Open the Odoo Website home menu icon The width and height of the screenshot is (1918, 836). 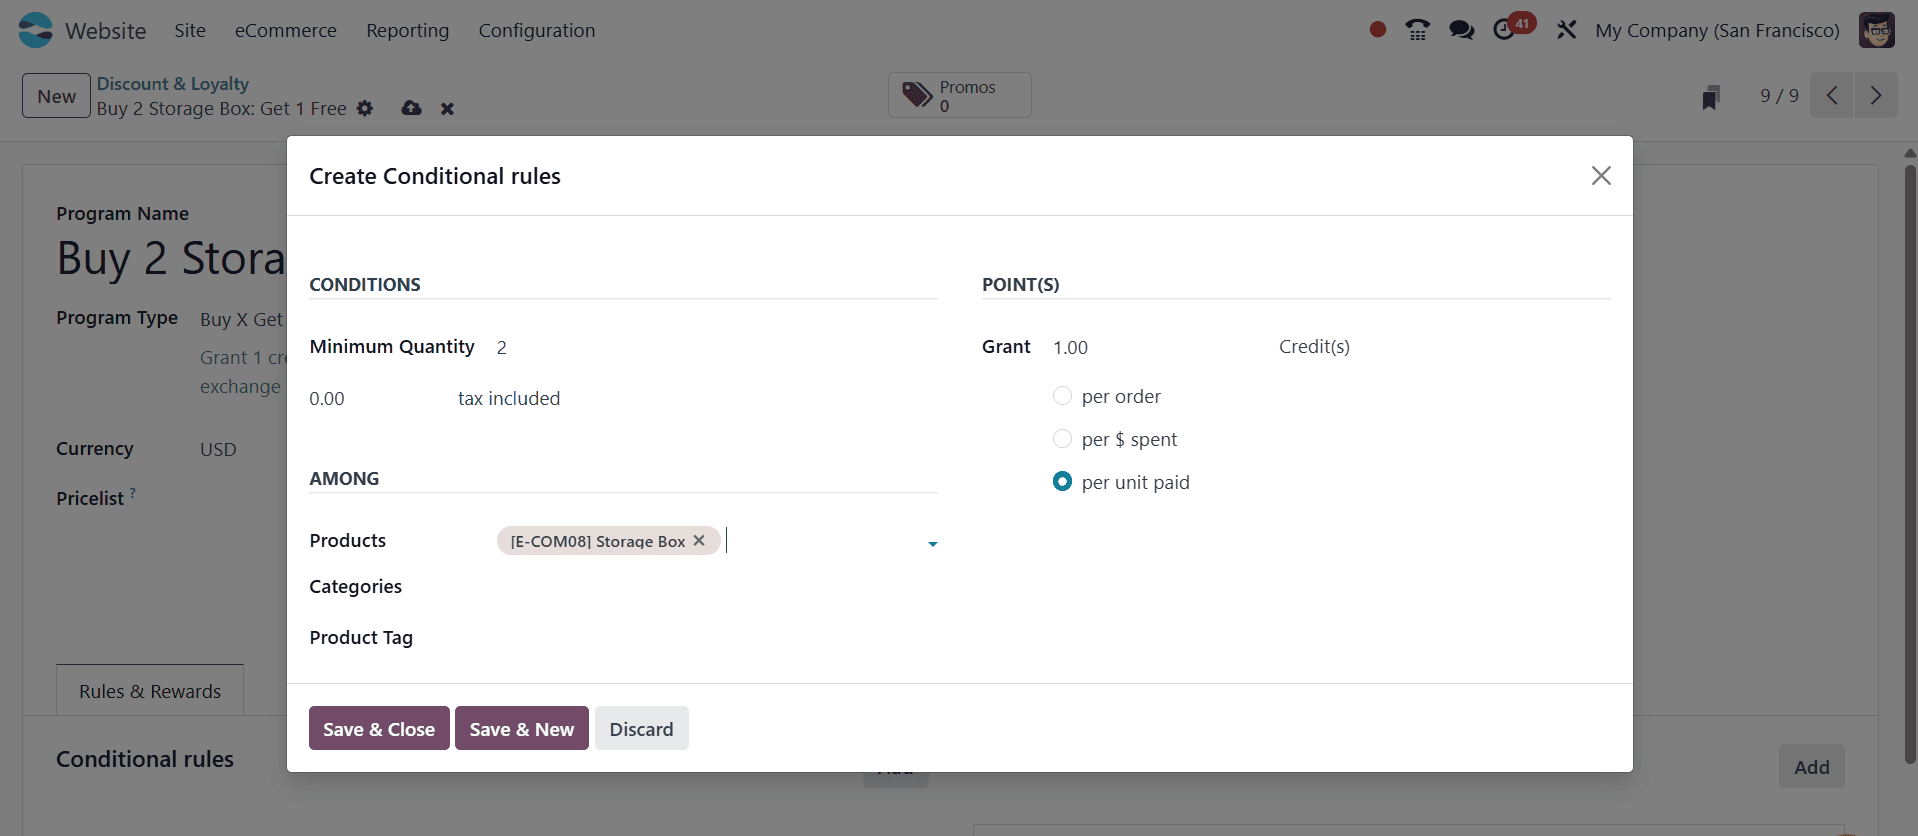[34, 30]
